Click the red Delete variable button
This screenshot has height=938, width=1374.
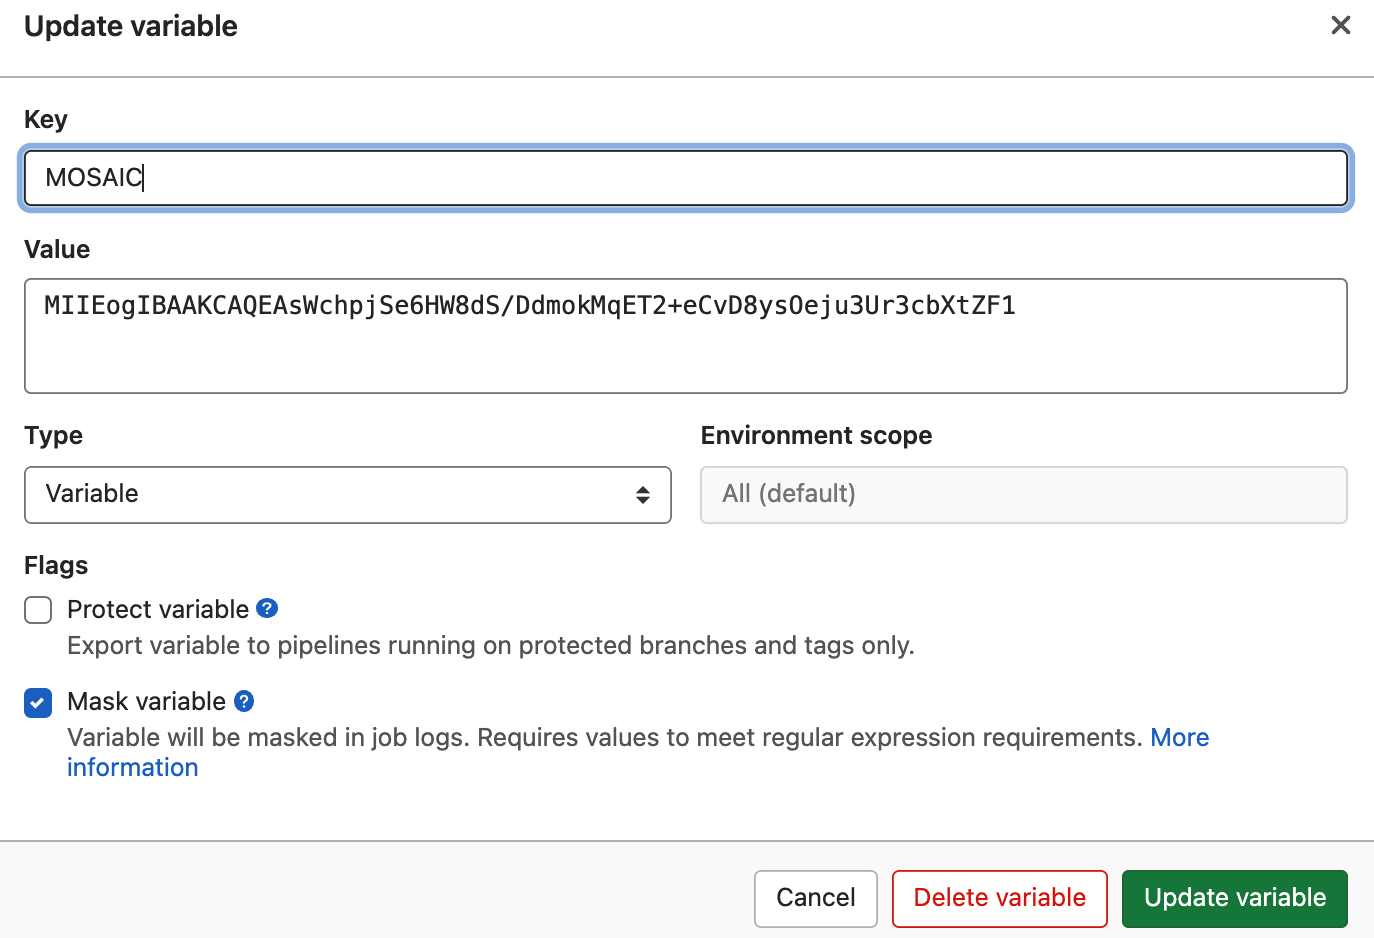[999, 898]
